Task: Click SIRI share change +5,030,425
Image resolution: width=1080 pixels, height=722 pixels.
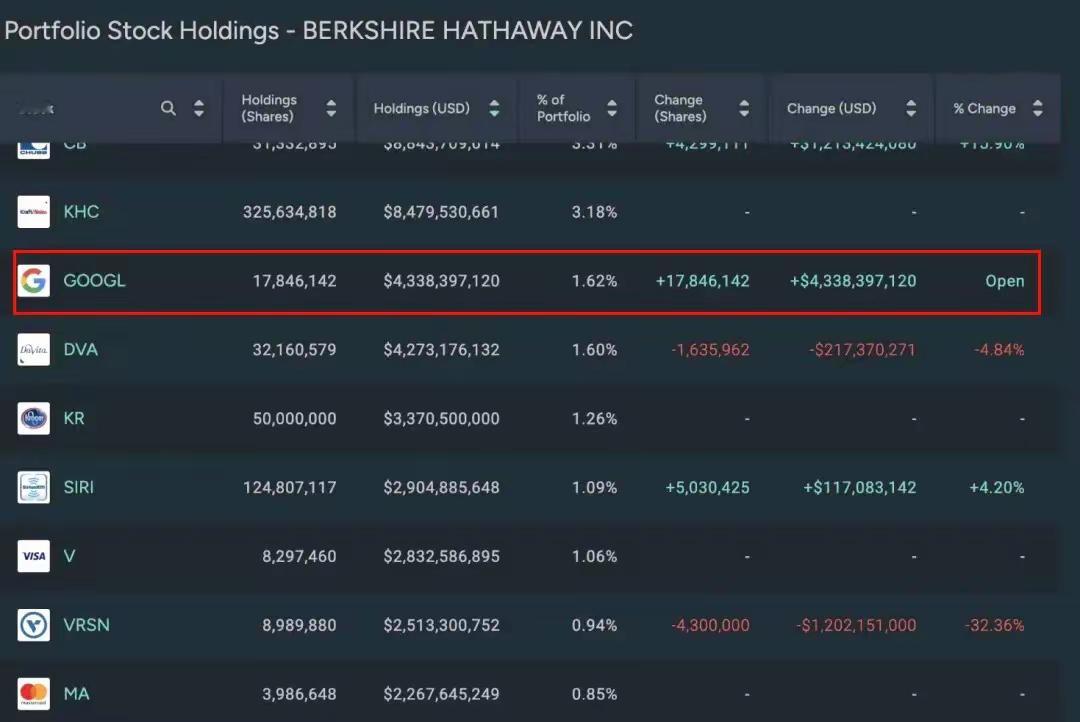Action: (707, 487)
